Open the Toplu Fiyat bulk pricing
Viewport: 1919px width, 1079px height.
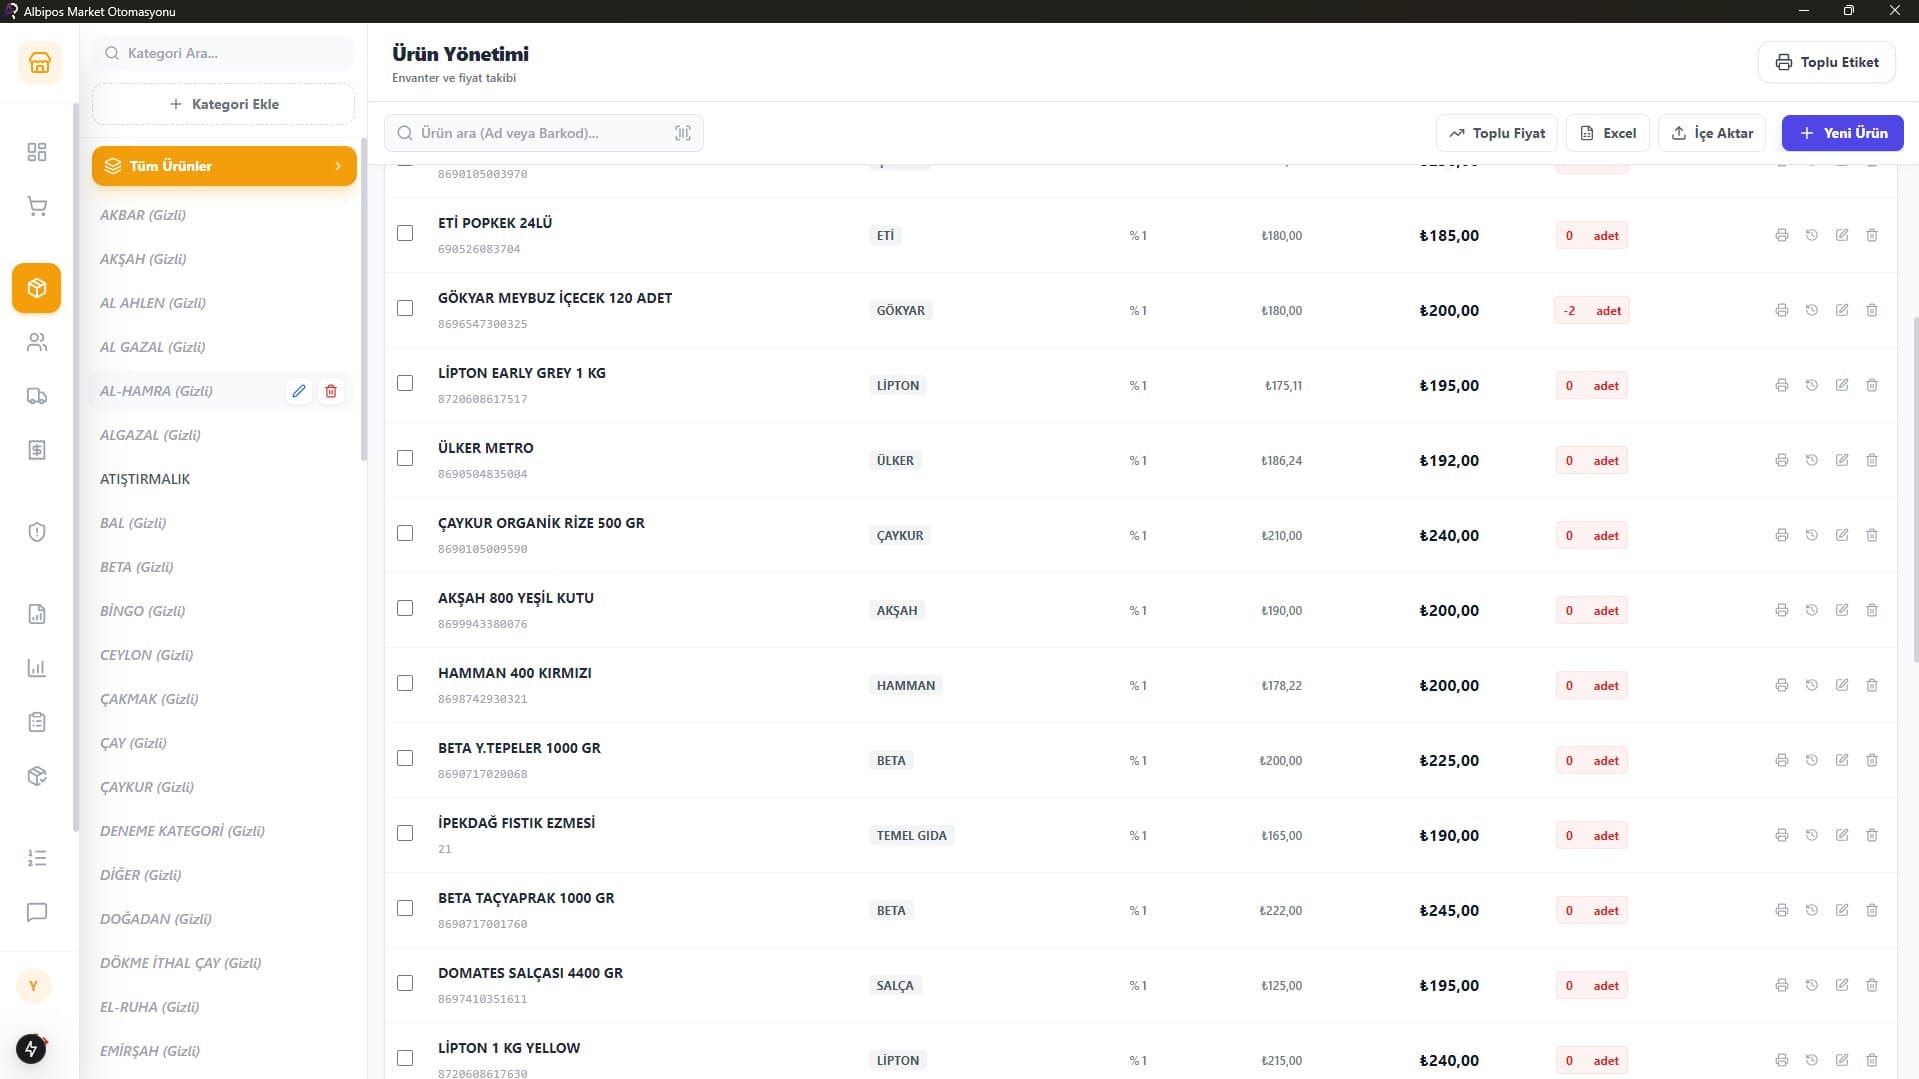click(1496, 133)
